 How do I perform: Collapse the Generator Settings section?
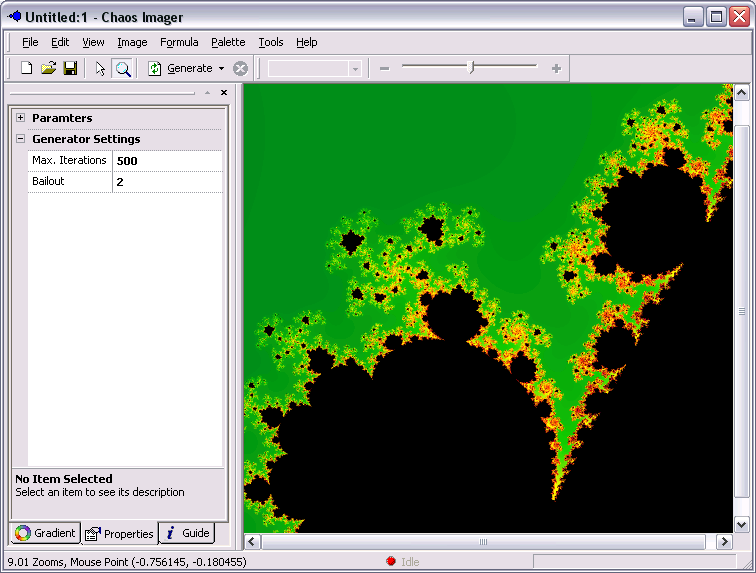(x=20, y=139)
